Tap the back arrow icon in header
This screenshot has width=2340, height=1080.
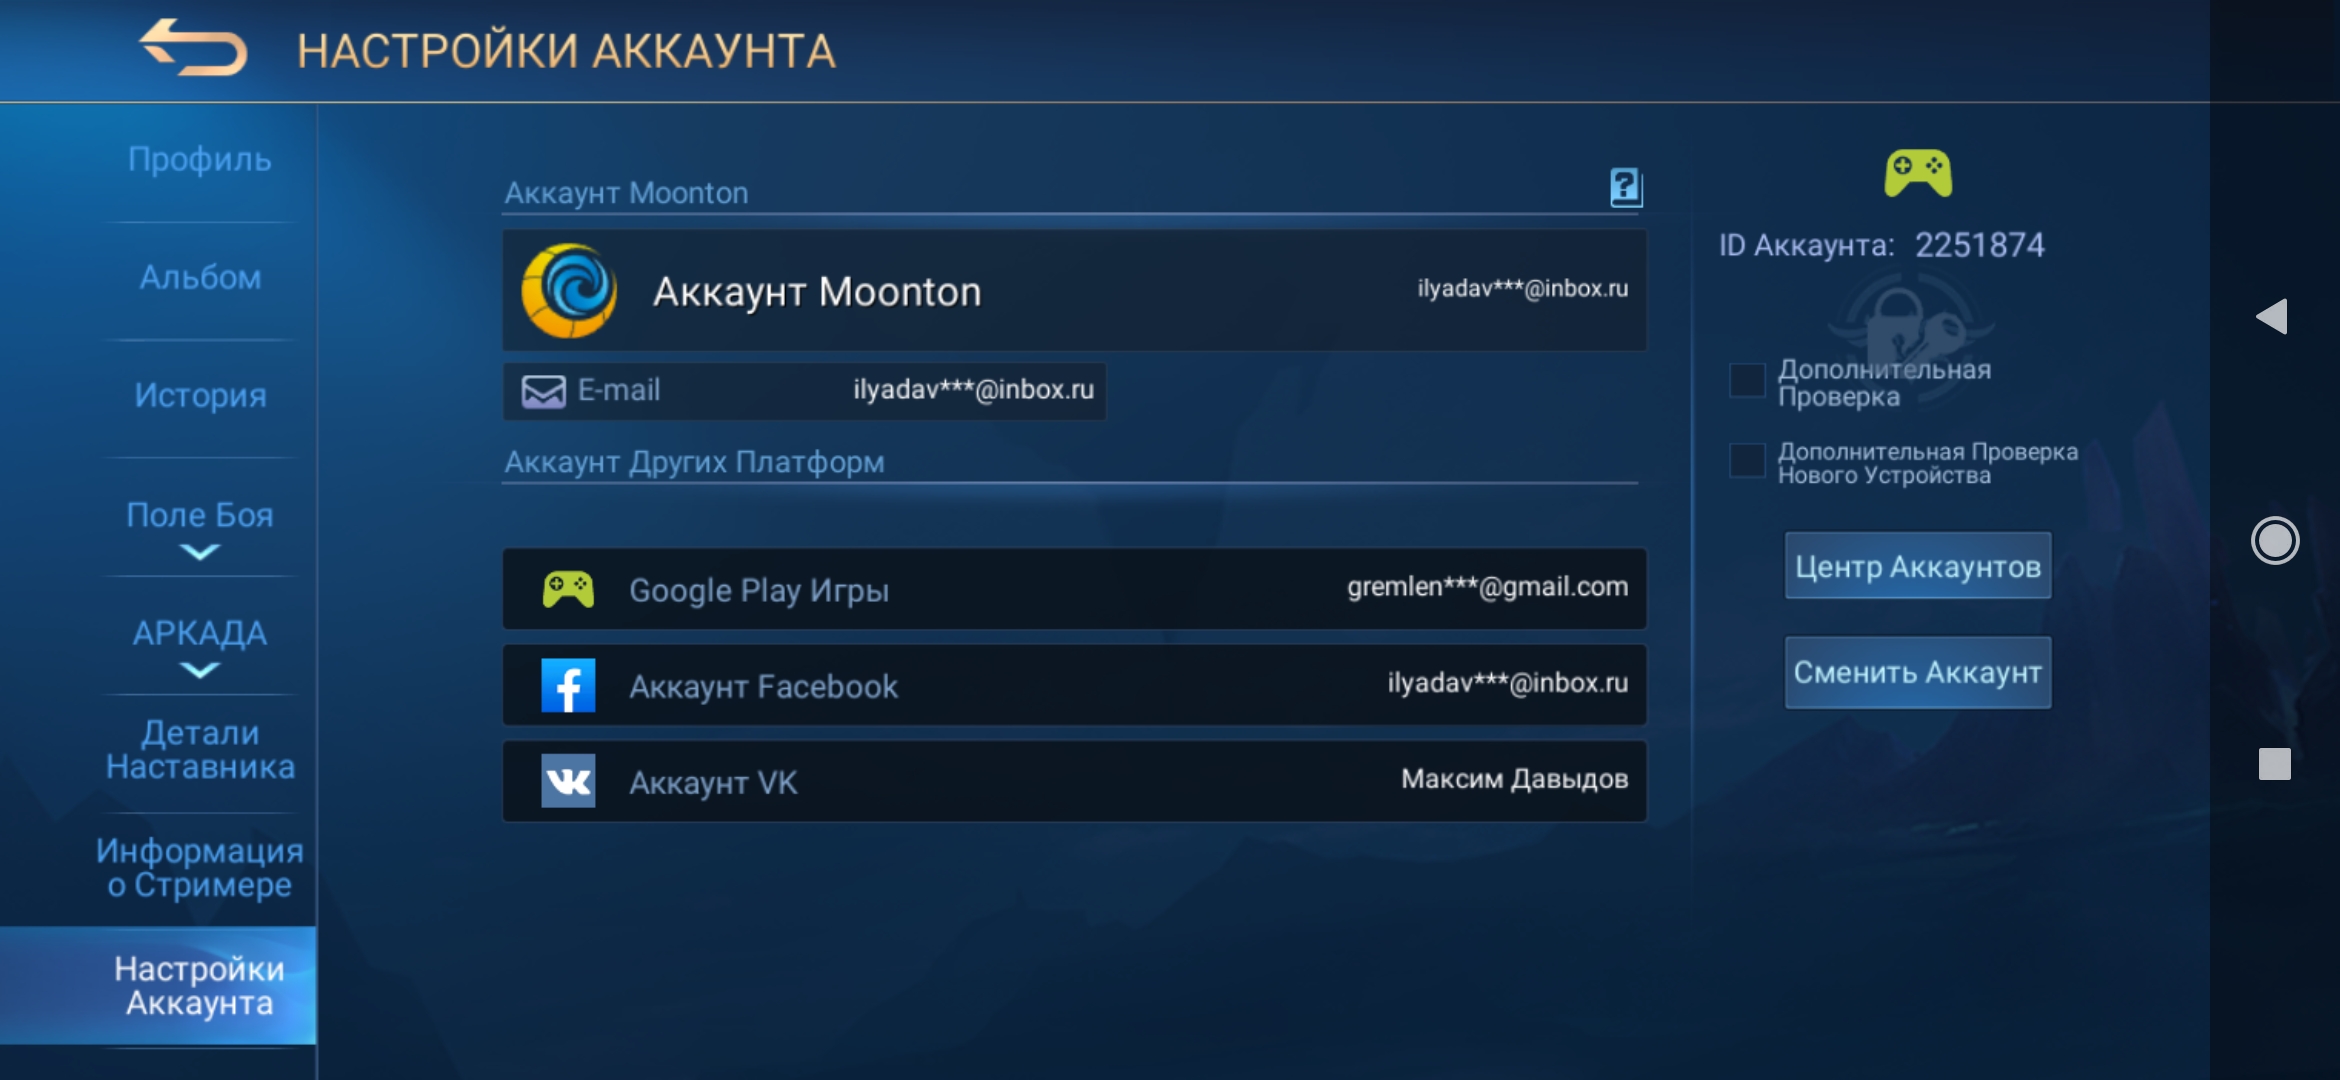[193, 47]
